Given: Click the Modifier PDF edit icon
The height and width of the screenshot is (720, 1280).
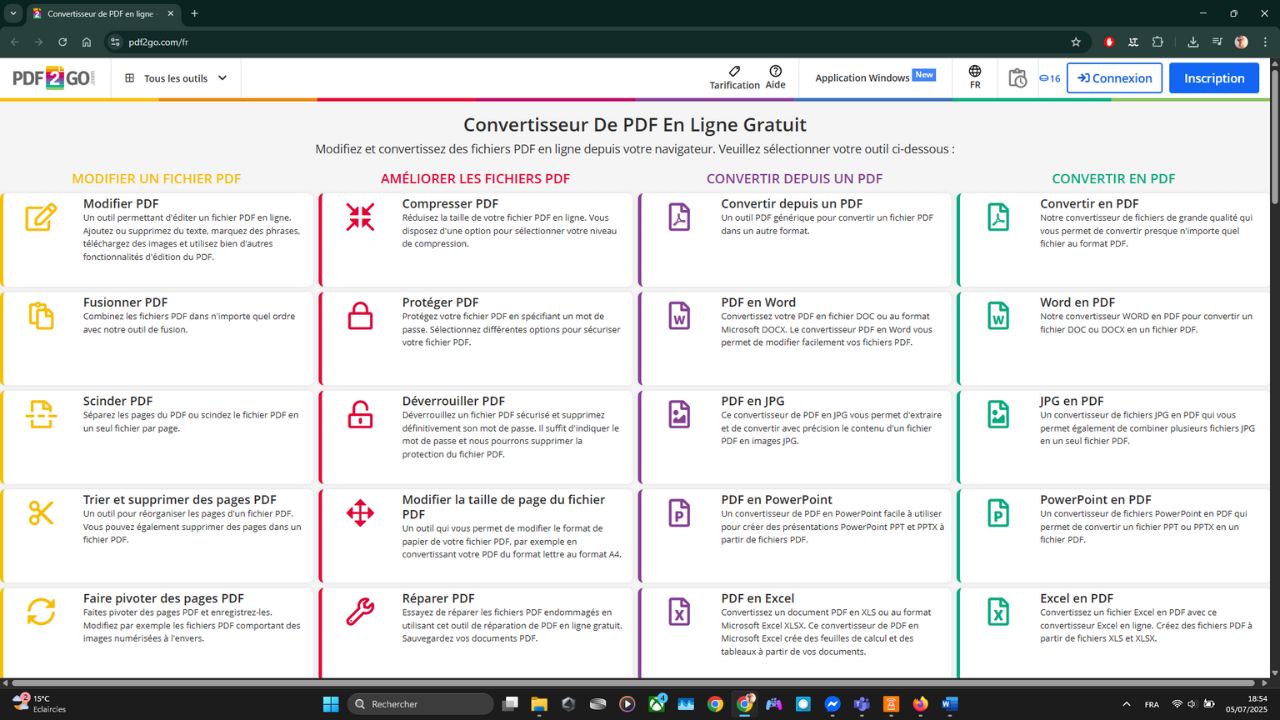Looking at the screenshot, I should 41,217.
